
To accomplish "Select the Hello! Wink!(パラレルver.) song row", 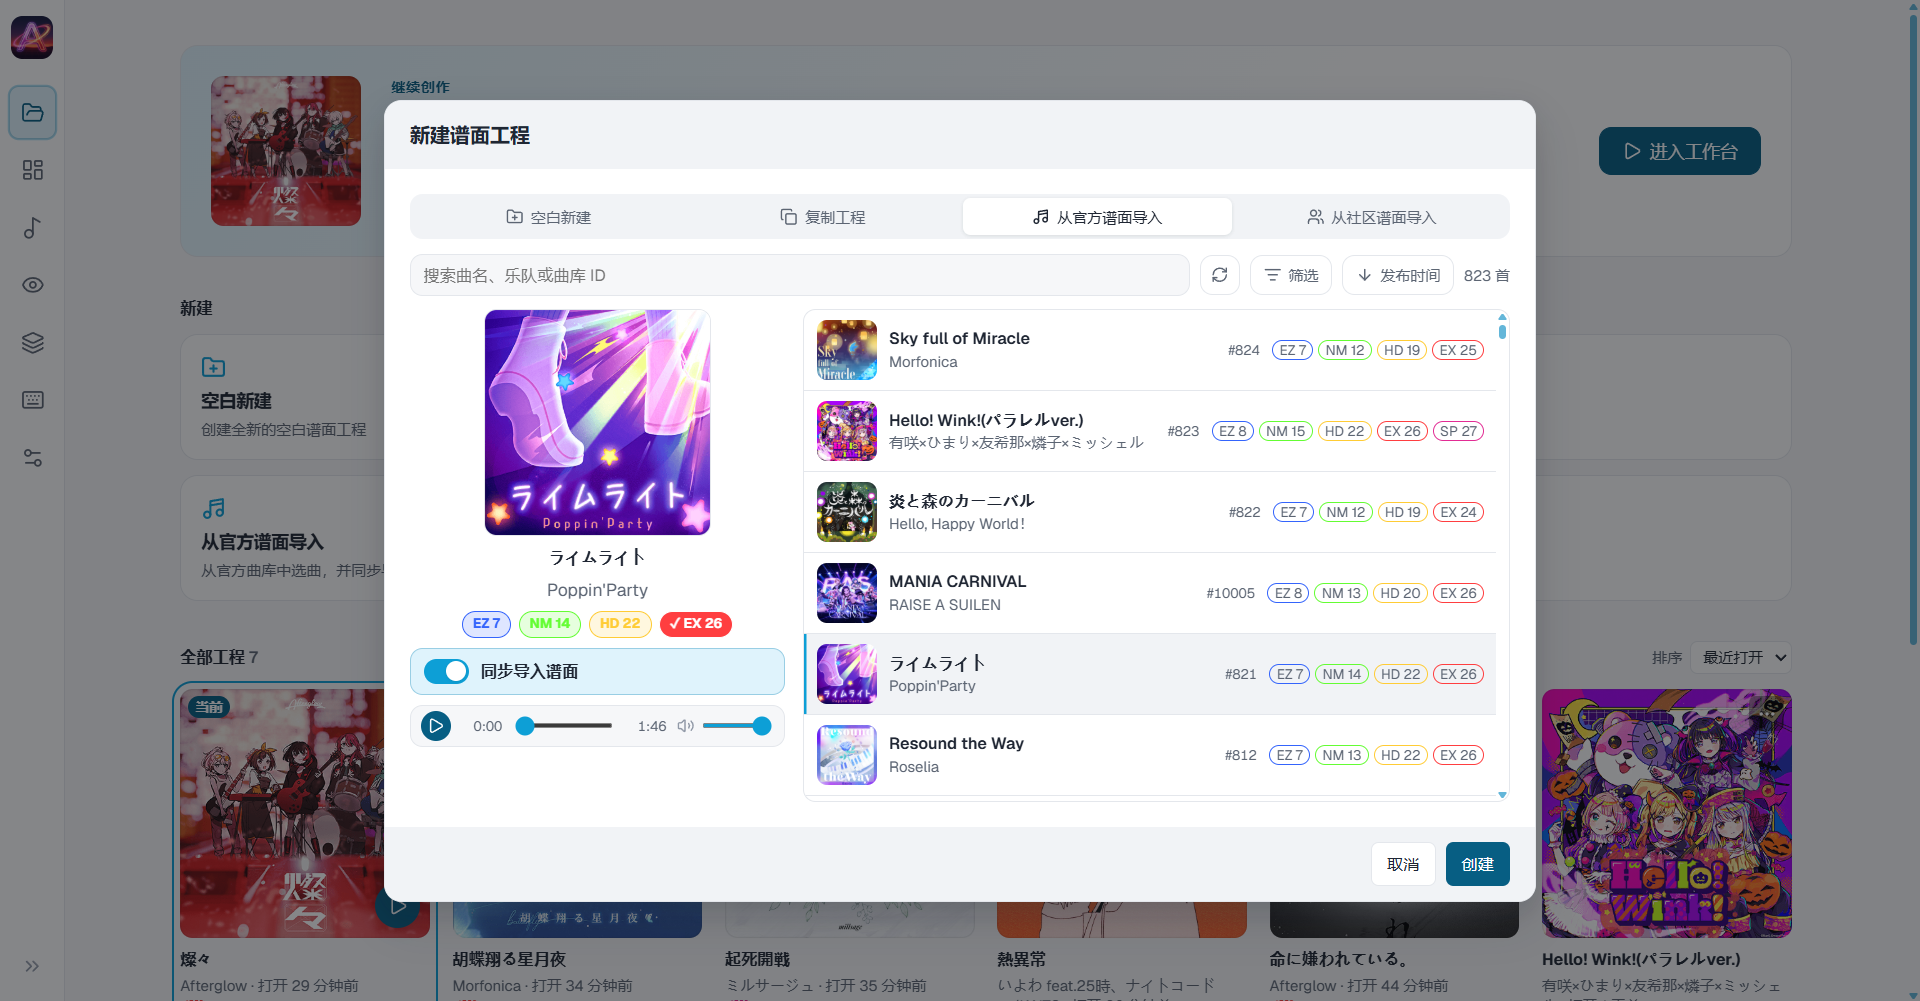I will coord(1150,431).
